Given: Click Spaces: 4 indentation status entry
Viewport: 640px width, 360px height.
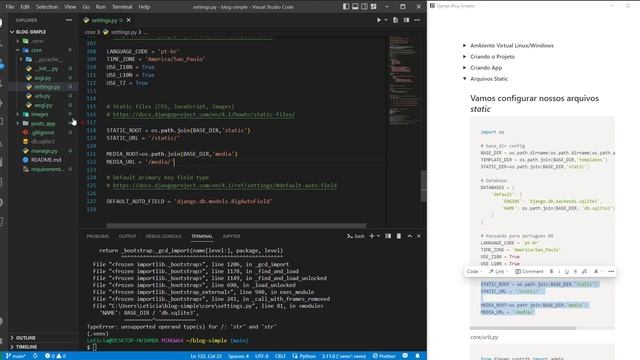Looking at the screenshot, I should tap(238, 356).
